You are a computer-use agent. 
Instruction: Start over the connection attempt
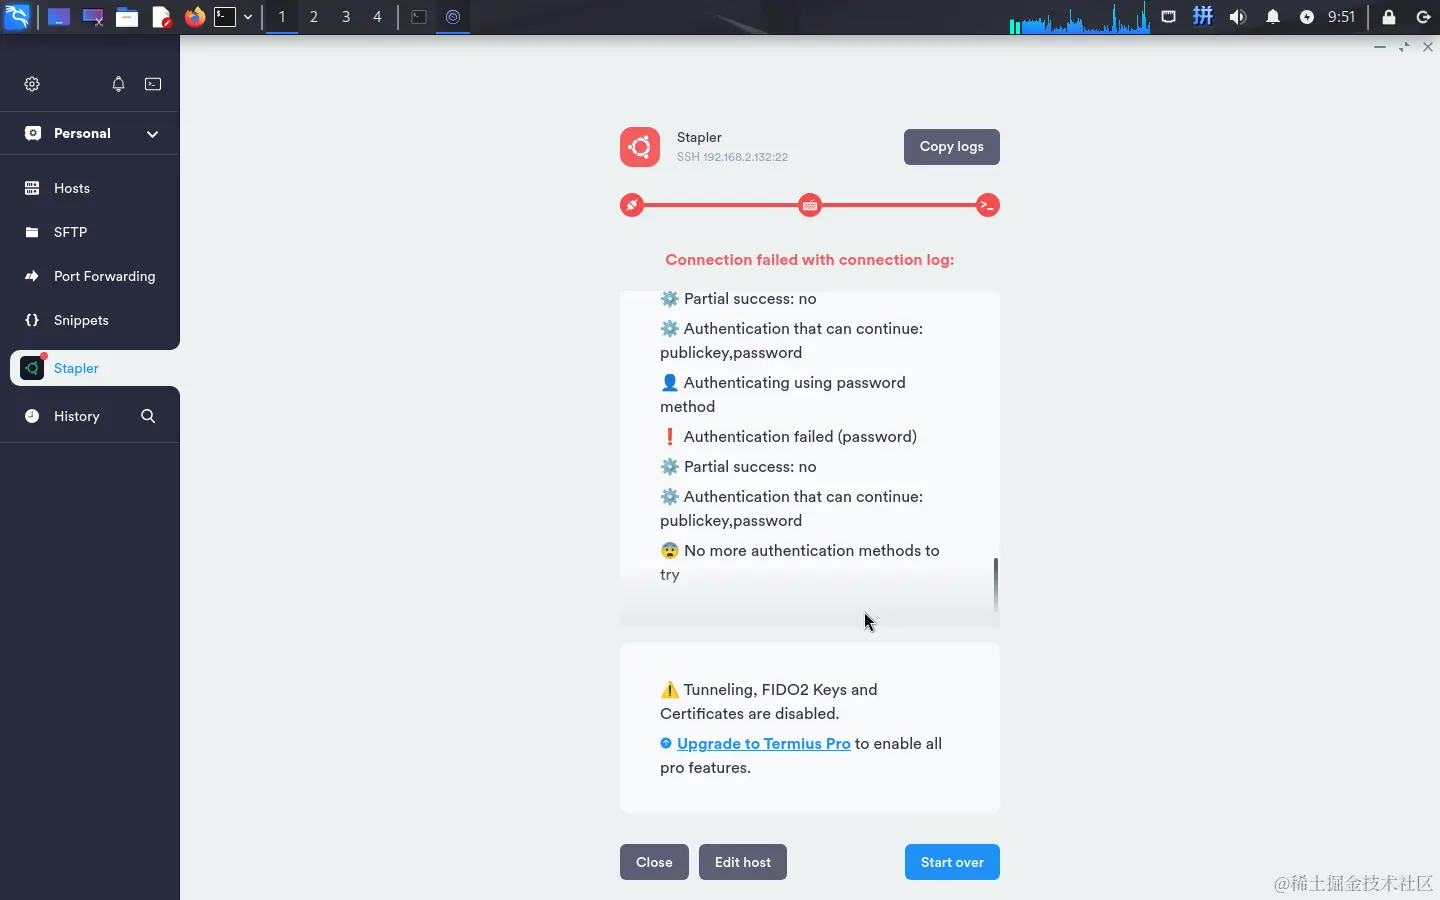click(x=952, y=862)
